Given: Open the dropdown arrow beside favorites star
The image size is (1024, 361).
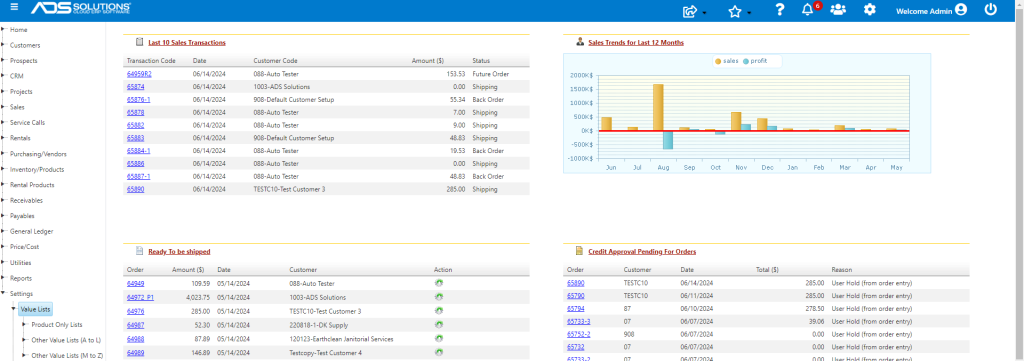Looking at the screenshot, I should point(749,13).
